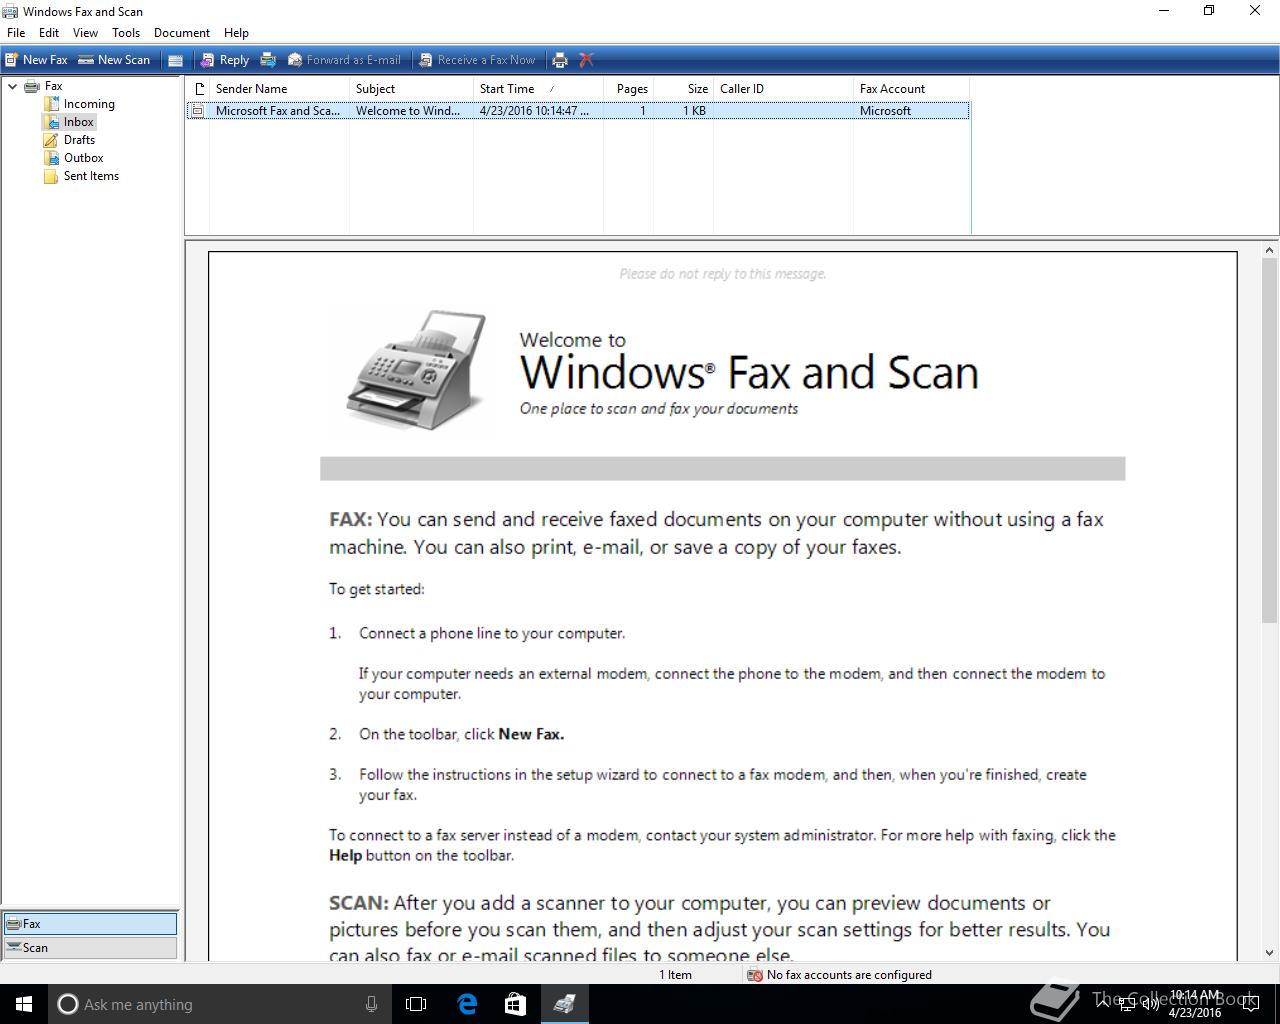
Task: Click the Outbox folder icon
Action: tap(51, 158)
